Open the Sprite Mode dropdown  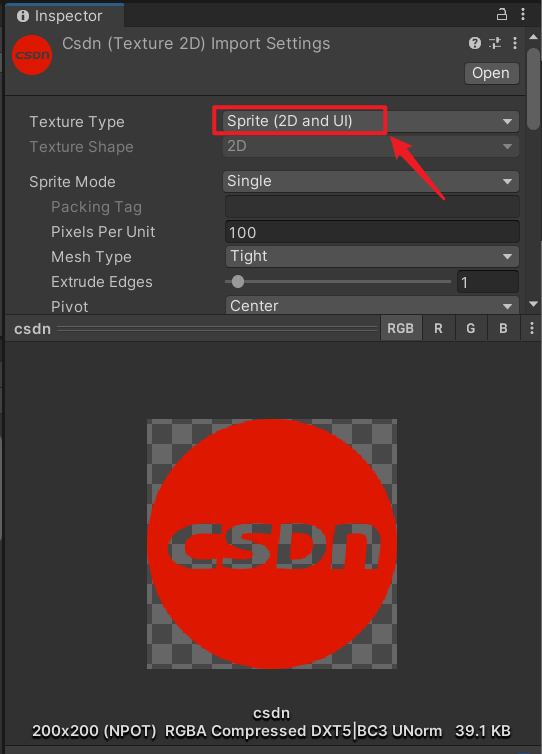[x=370, y=181]
